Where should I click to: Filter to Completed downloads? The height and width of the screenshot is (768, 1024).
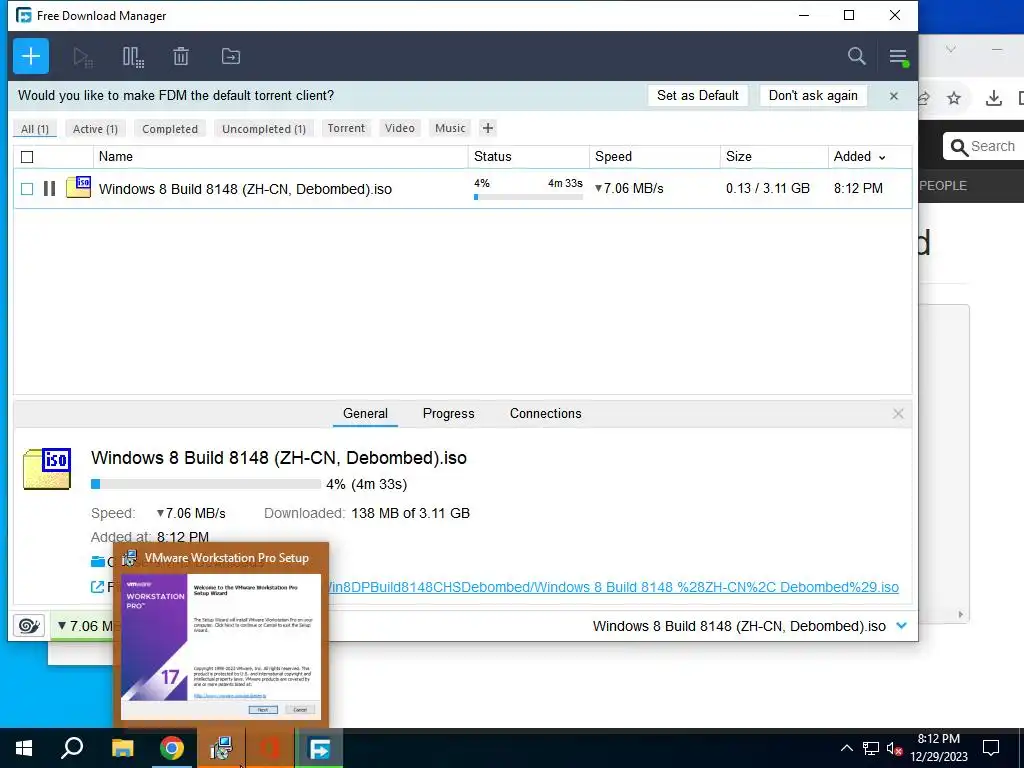click(x=170, y=129)
